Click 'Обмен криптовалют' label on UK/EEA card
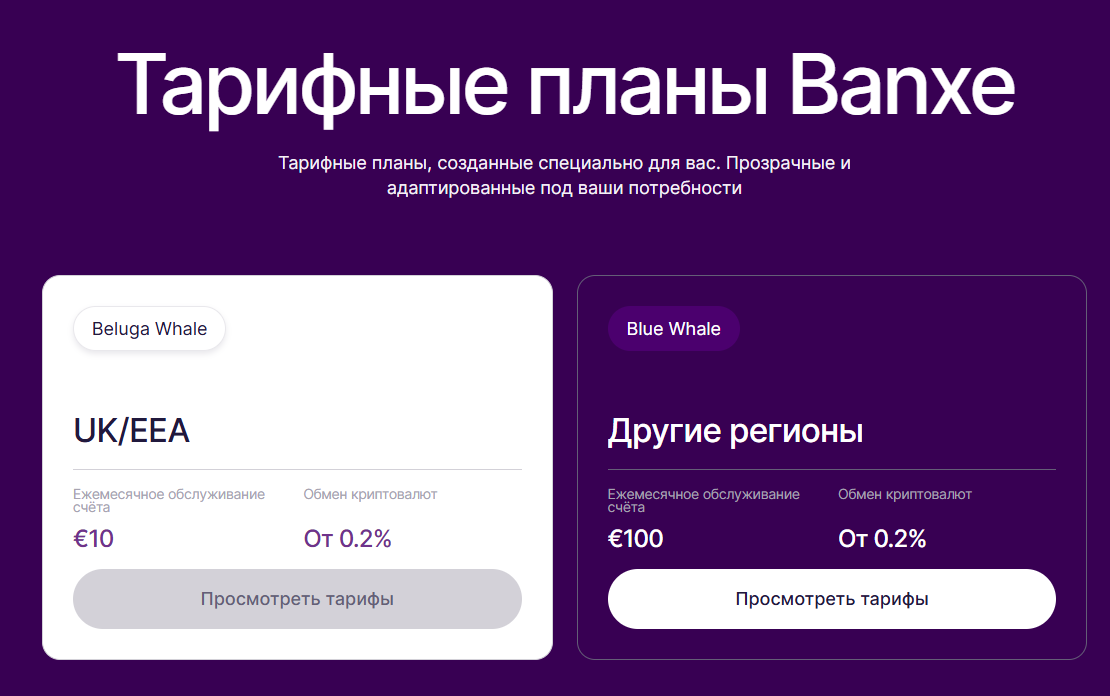1110x696 pixels. 371,493
